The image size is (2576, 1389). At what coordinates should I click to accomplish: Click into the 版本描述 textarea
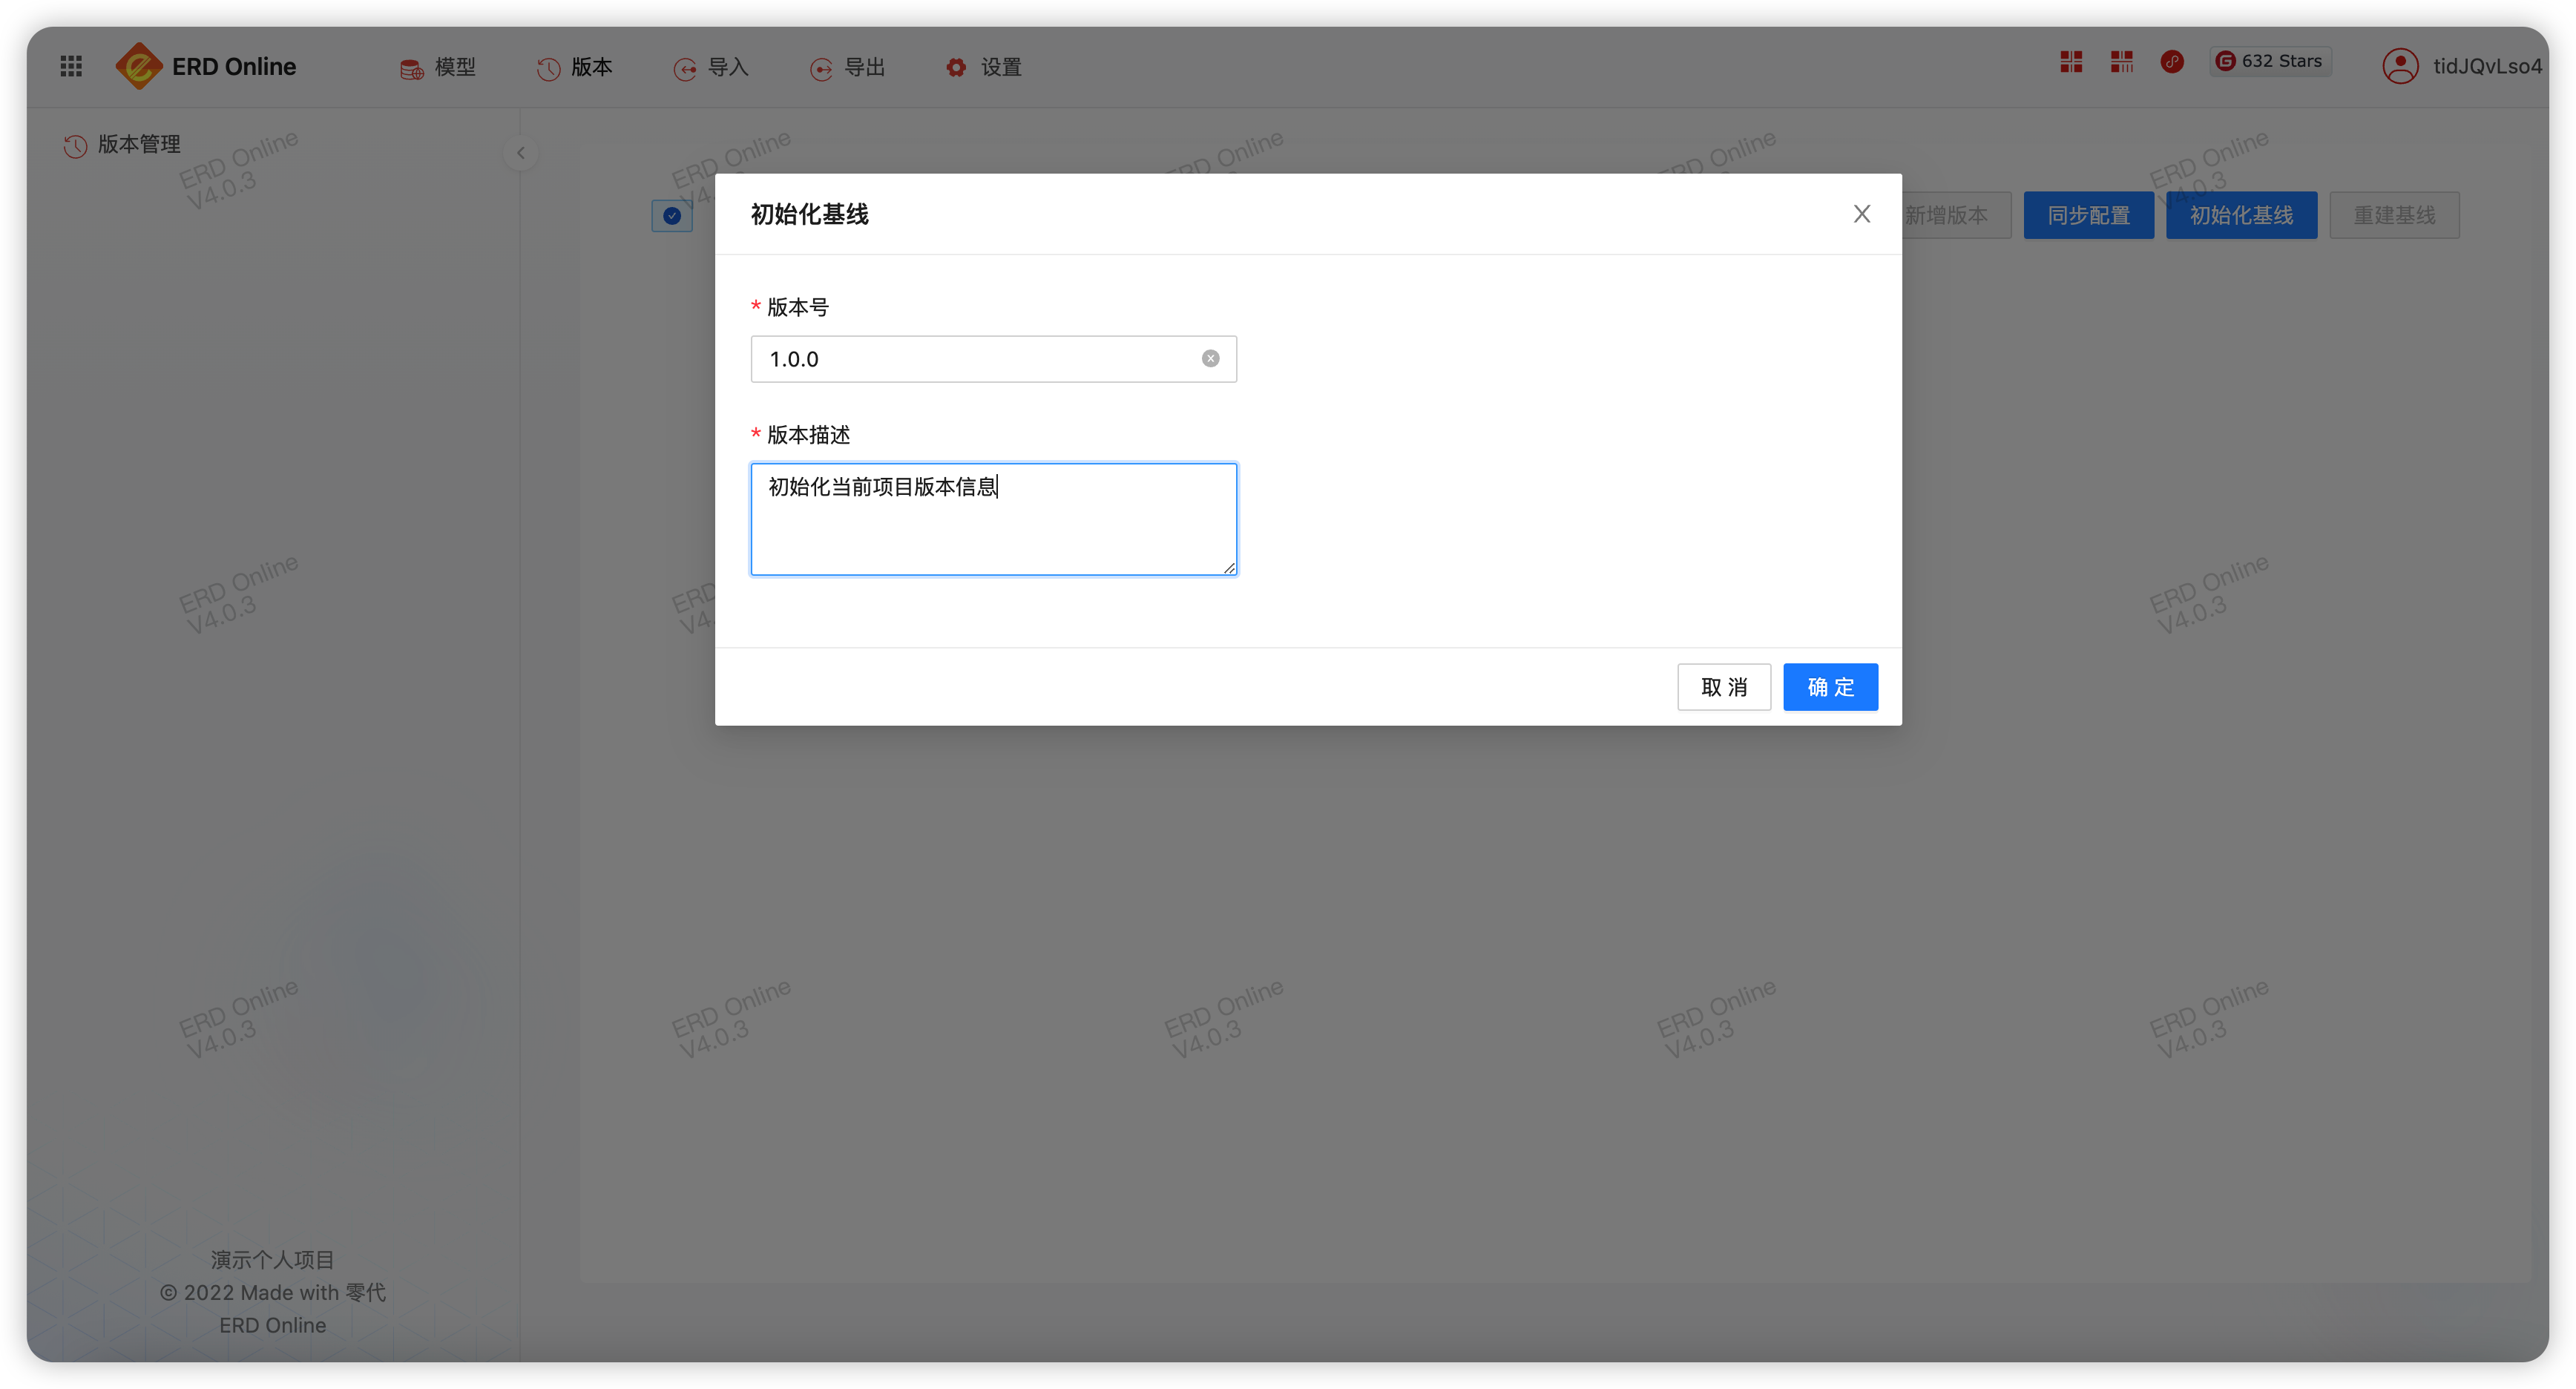tap(994, 519)
